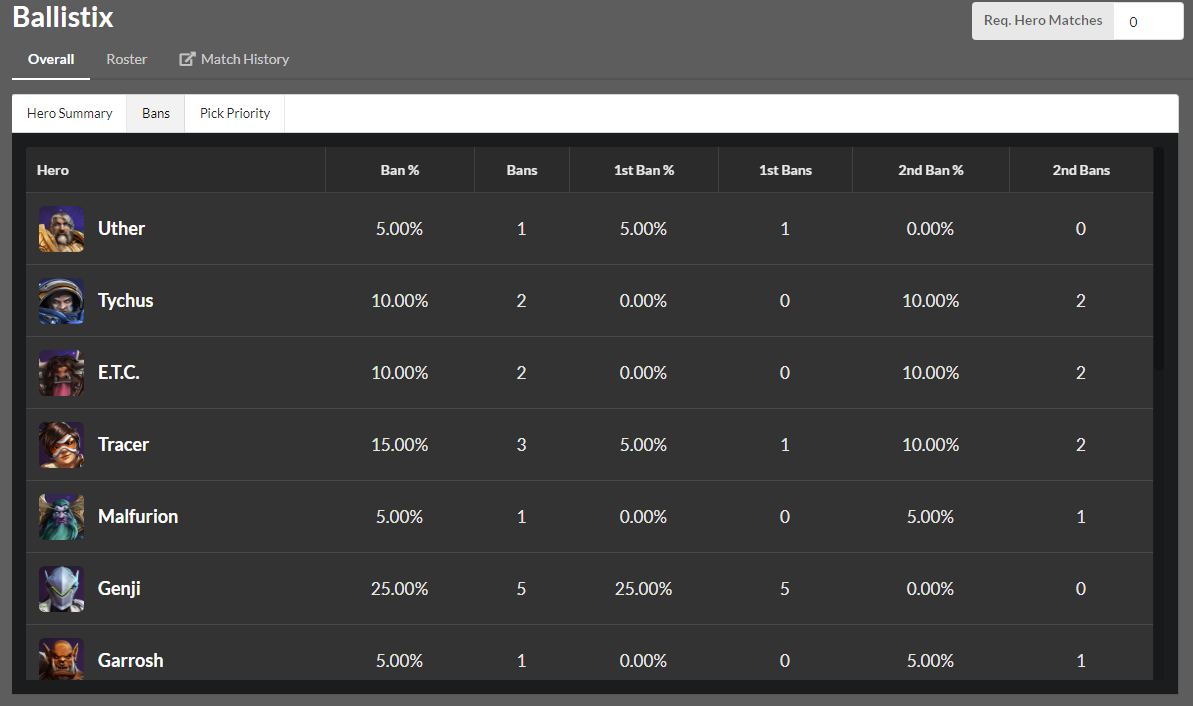This screenshot has width=1193, height=706.
Task: Click Uther's 5.00% 1st Ban % value
Action: 643,228
